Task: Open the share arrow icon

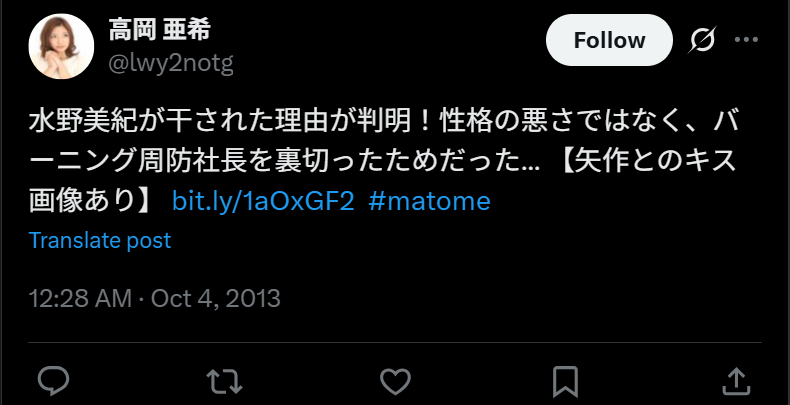Action: pos(736,381)
